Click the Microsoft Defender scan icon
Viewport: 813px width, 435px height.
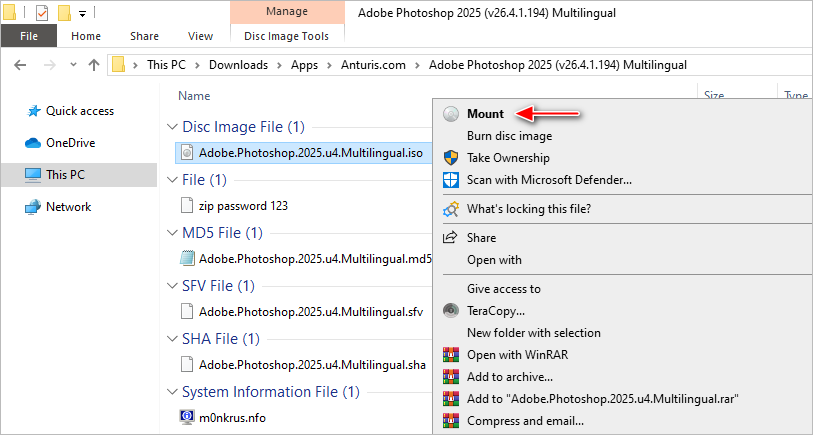[x=451, y=180]
